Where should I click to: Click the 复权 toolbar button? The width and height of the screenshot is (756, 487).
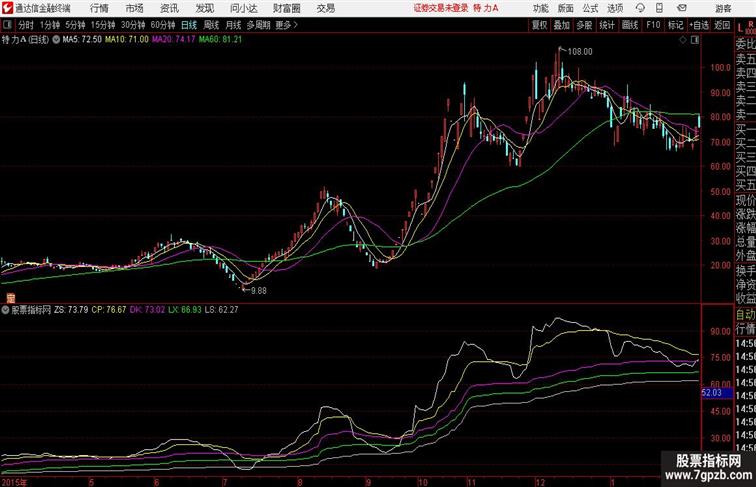pyautogui.click(x=539, y=25)
